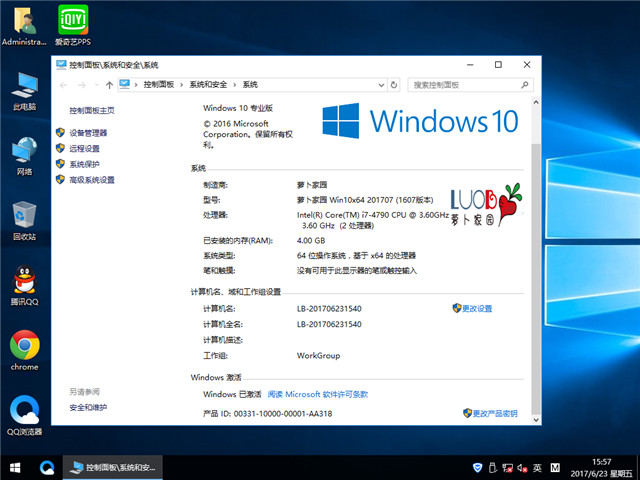
Task: Click the scrollbar up arrow
Action: (536, 102)
